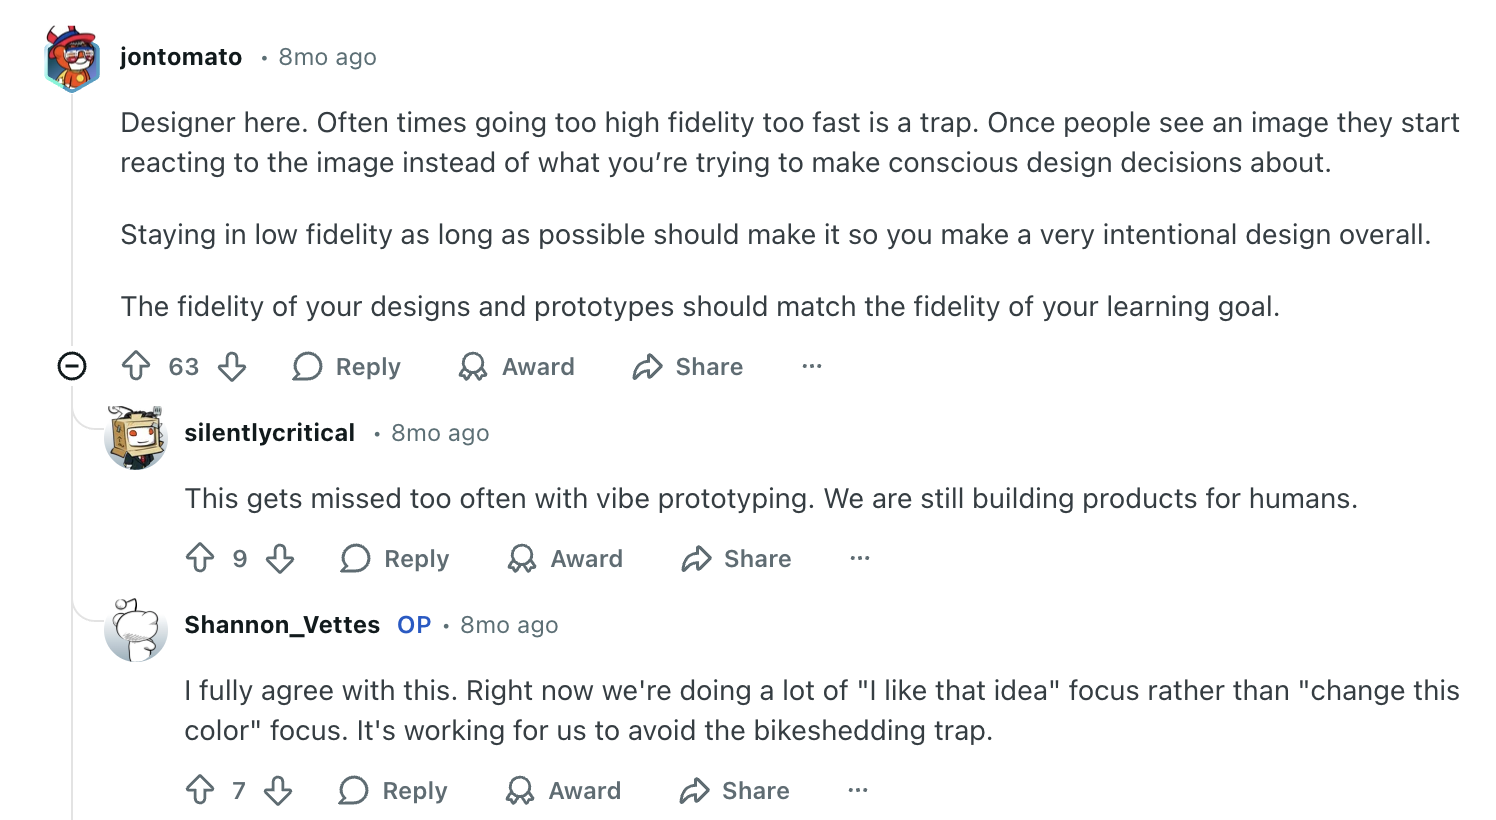Open more options on silentlycritical's comment
Image resolution: width=1496 pixels, height=820 pixels.
tap(859, 558)
